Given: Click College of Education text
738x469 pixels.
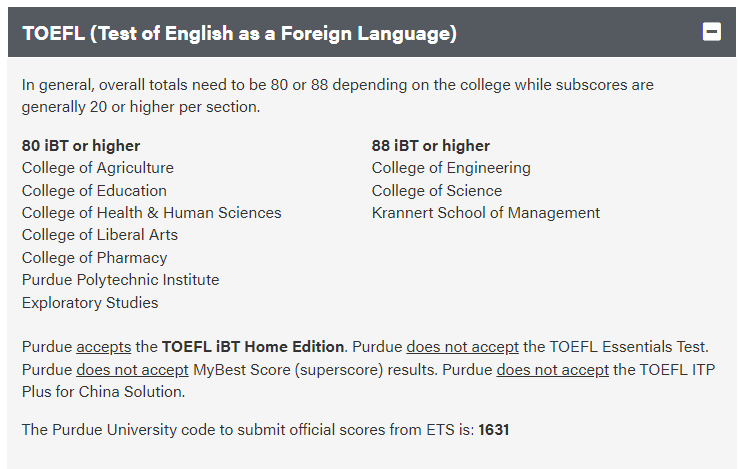Looking at the screenshot, I should (x=94, y=190).
